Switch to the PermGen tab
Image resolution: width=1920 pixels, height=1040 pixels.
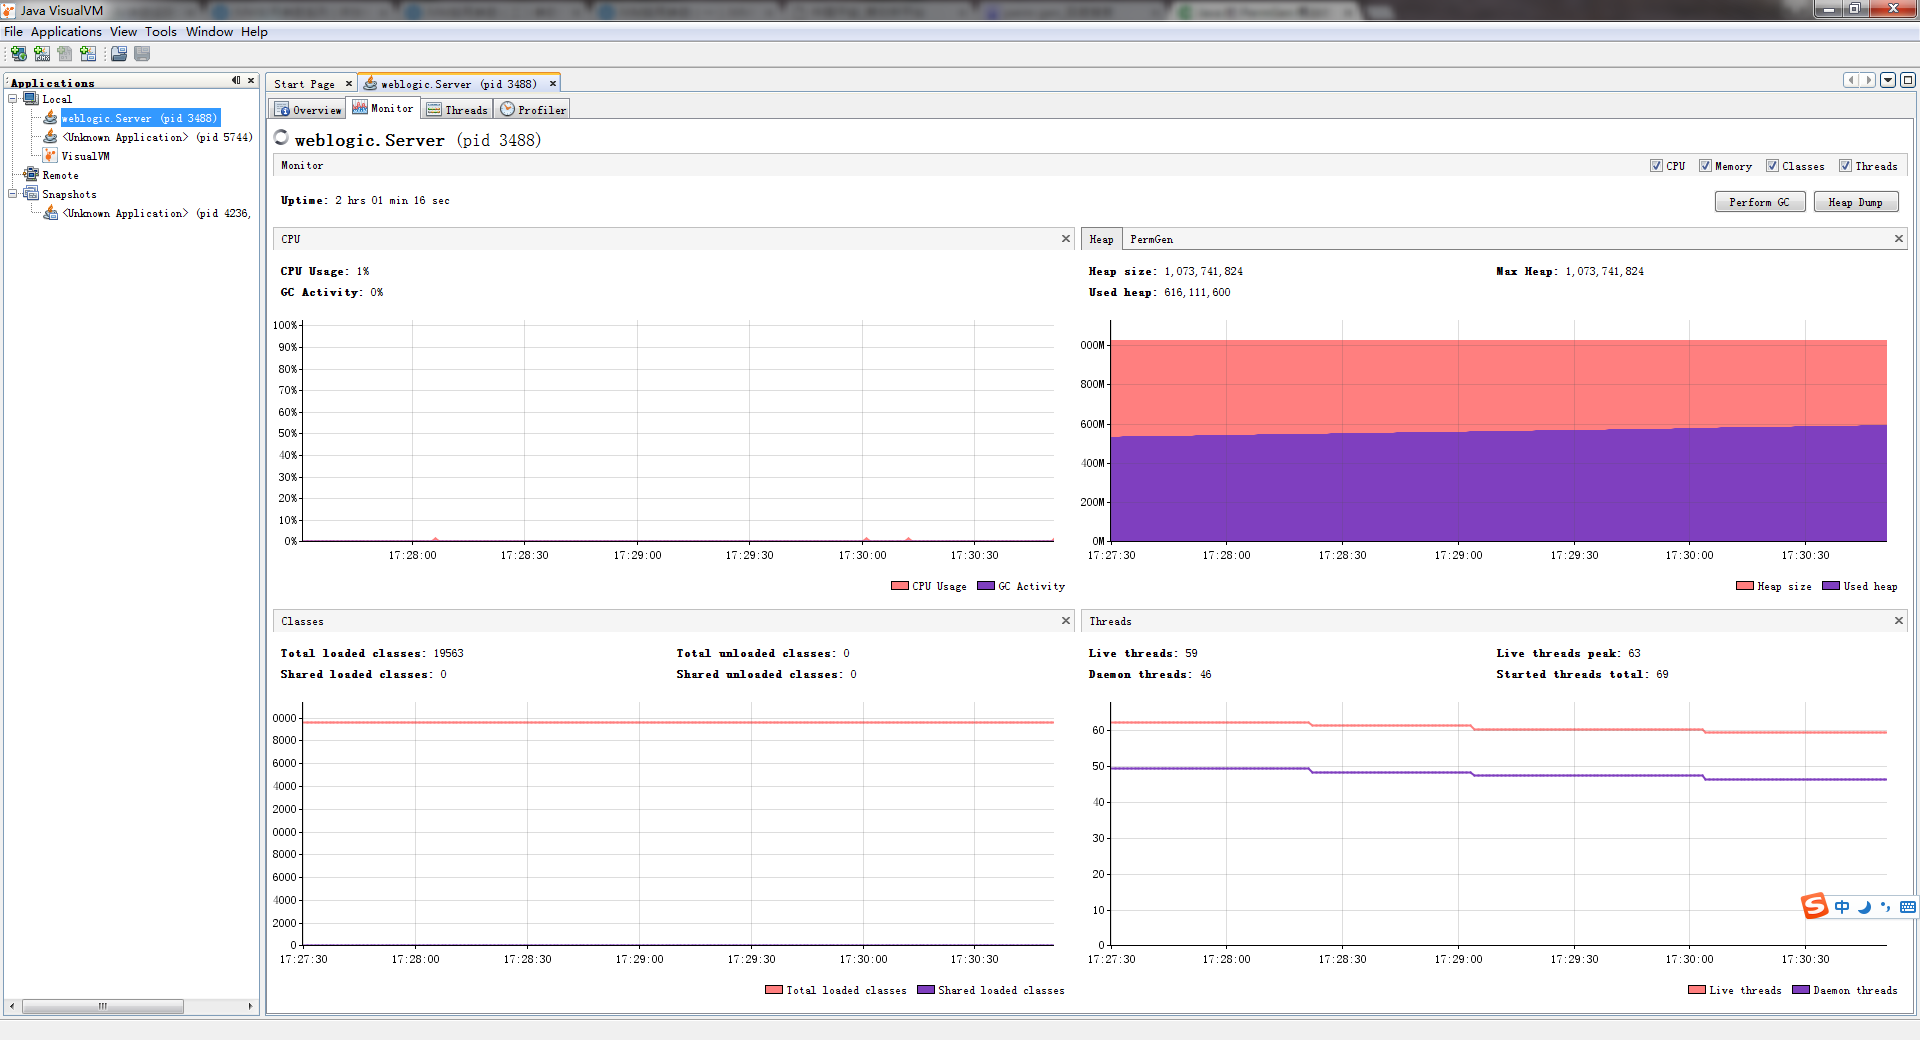tap(1151, 239)
